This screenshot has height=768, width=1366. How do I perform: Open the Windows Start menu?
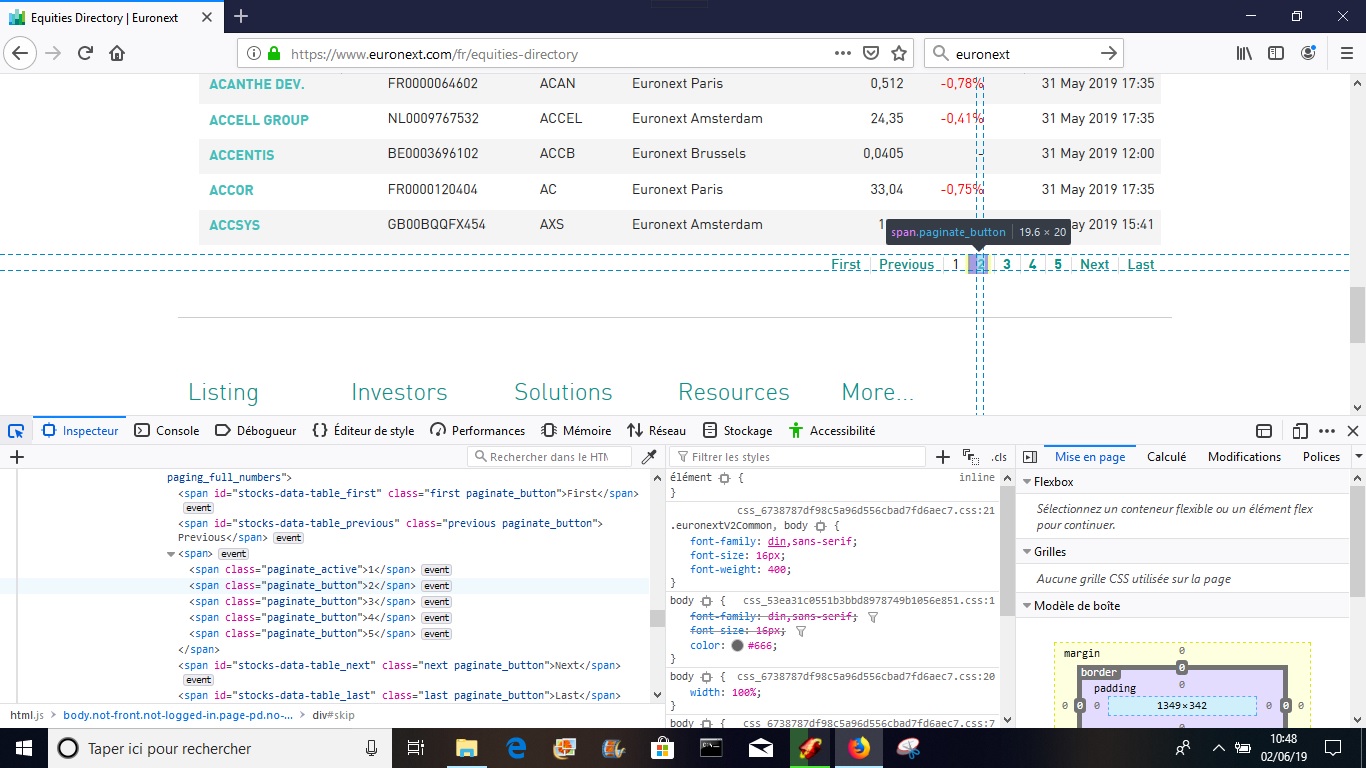click(x=22, y=748)
